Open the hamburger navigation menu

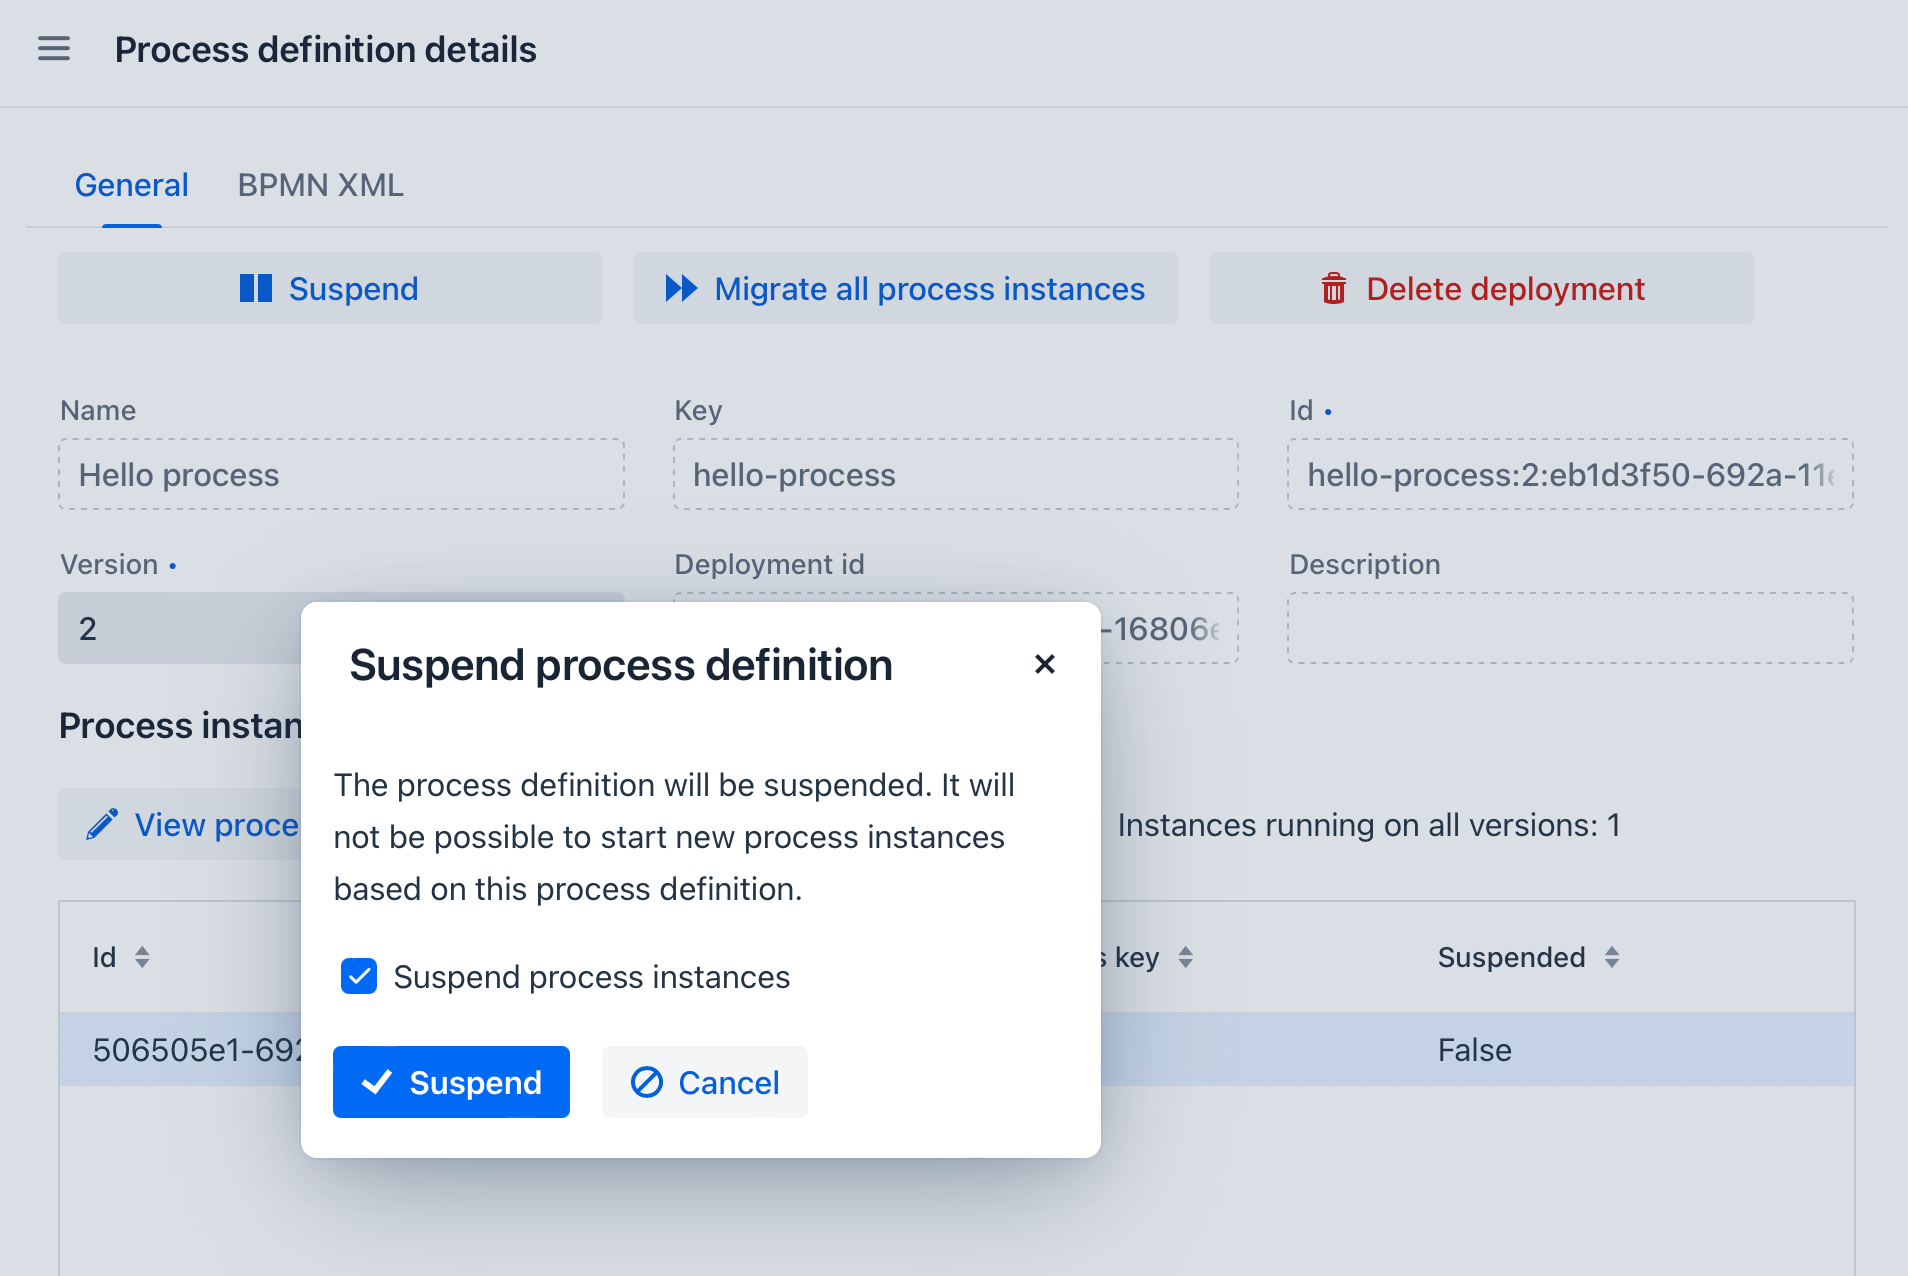pyautogui.click(x=53, y=48)
